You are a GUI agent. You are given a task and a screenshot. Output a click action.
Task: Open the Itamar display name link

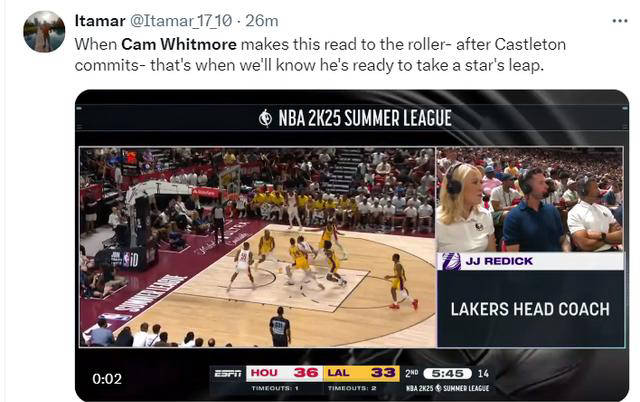[x=100, y=21]
